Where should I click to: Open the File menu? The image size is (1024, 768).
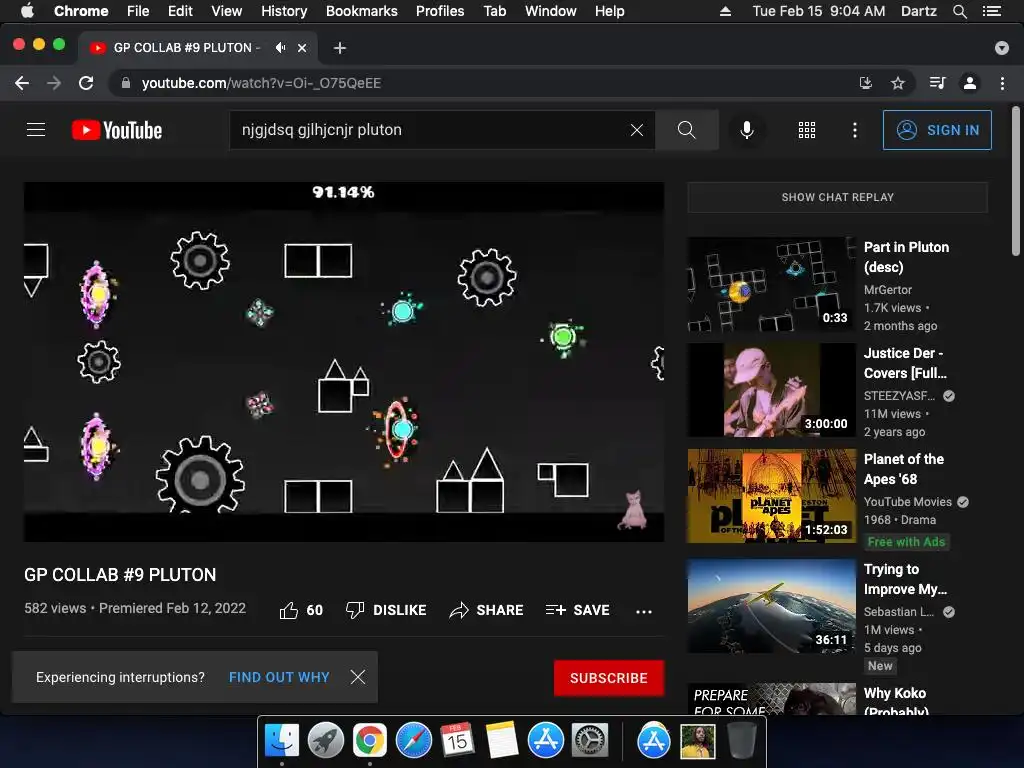(138, 11)
